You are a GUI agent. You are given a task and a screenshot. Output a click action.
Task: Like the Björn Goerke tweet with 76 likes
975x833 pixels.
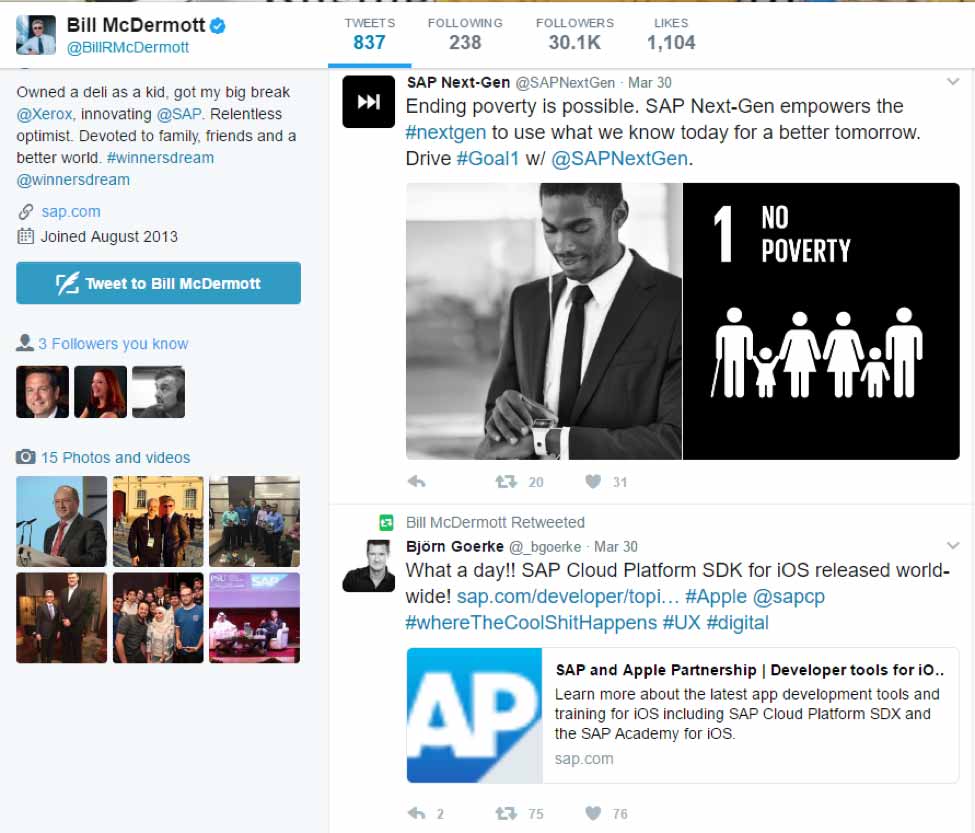[593, 813]
